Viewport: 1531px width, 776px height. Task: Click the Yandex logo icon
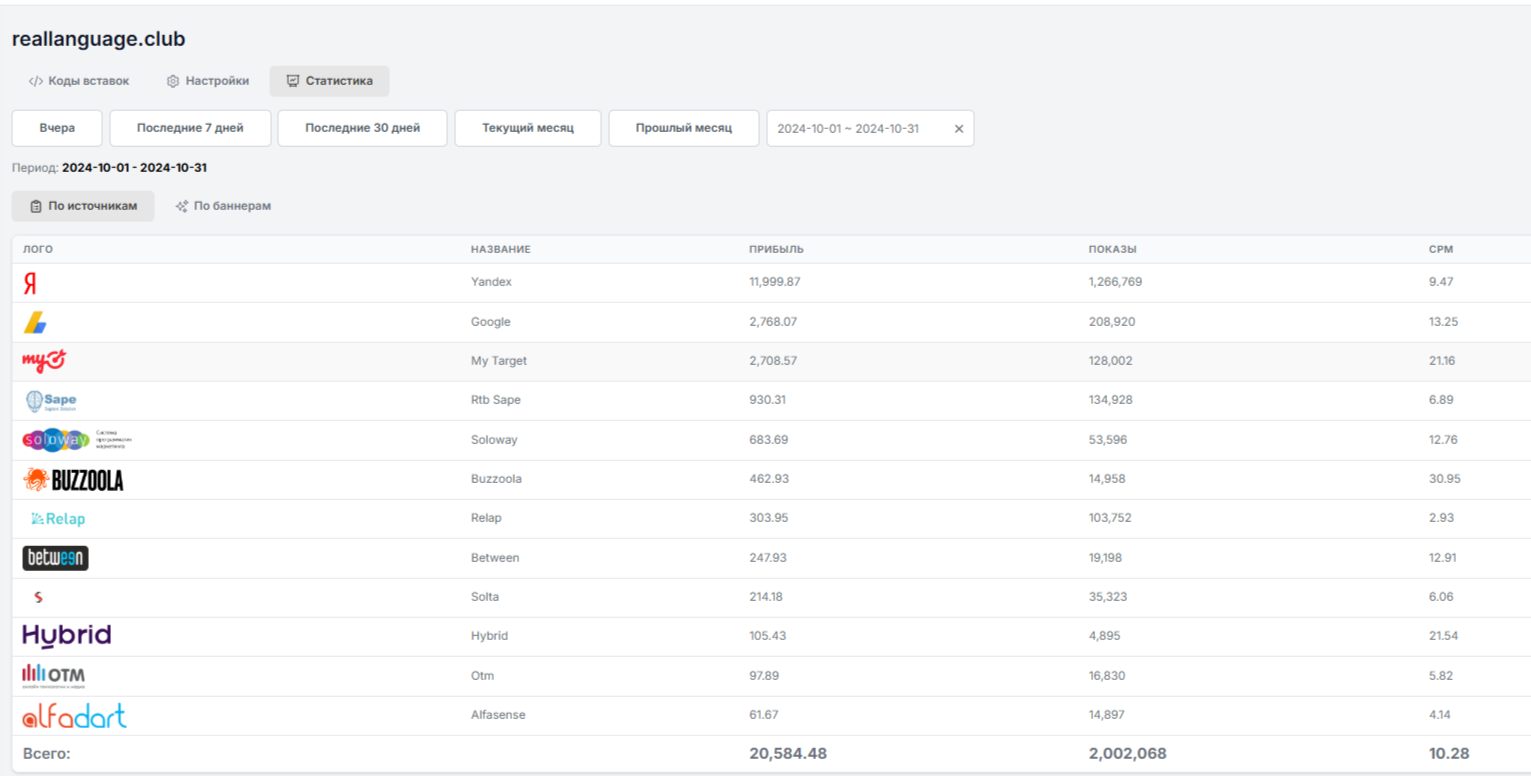30,284
